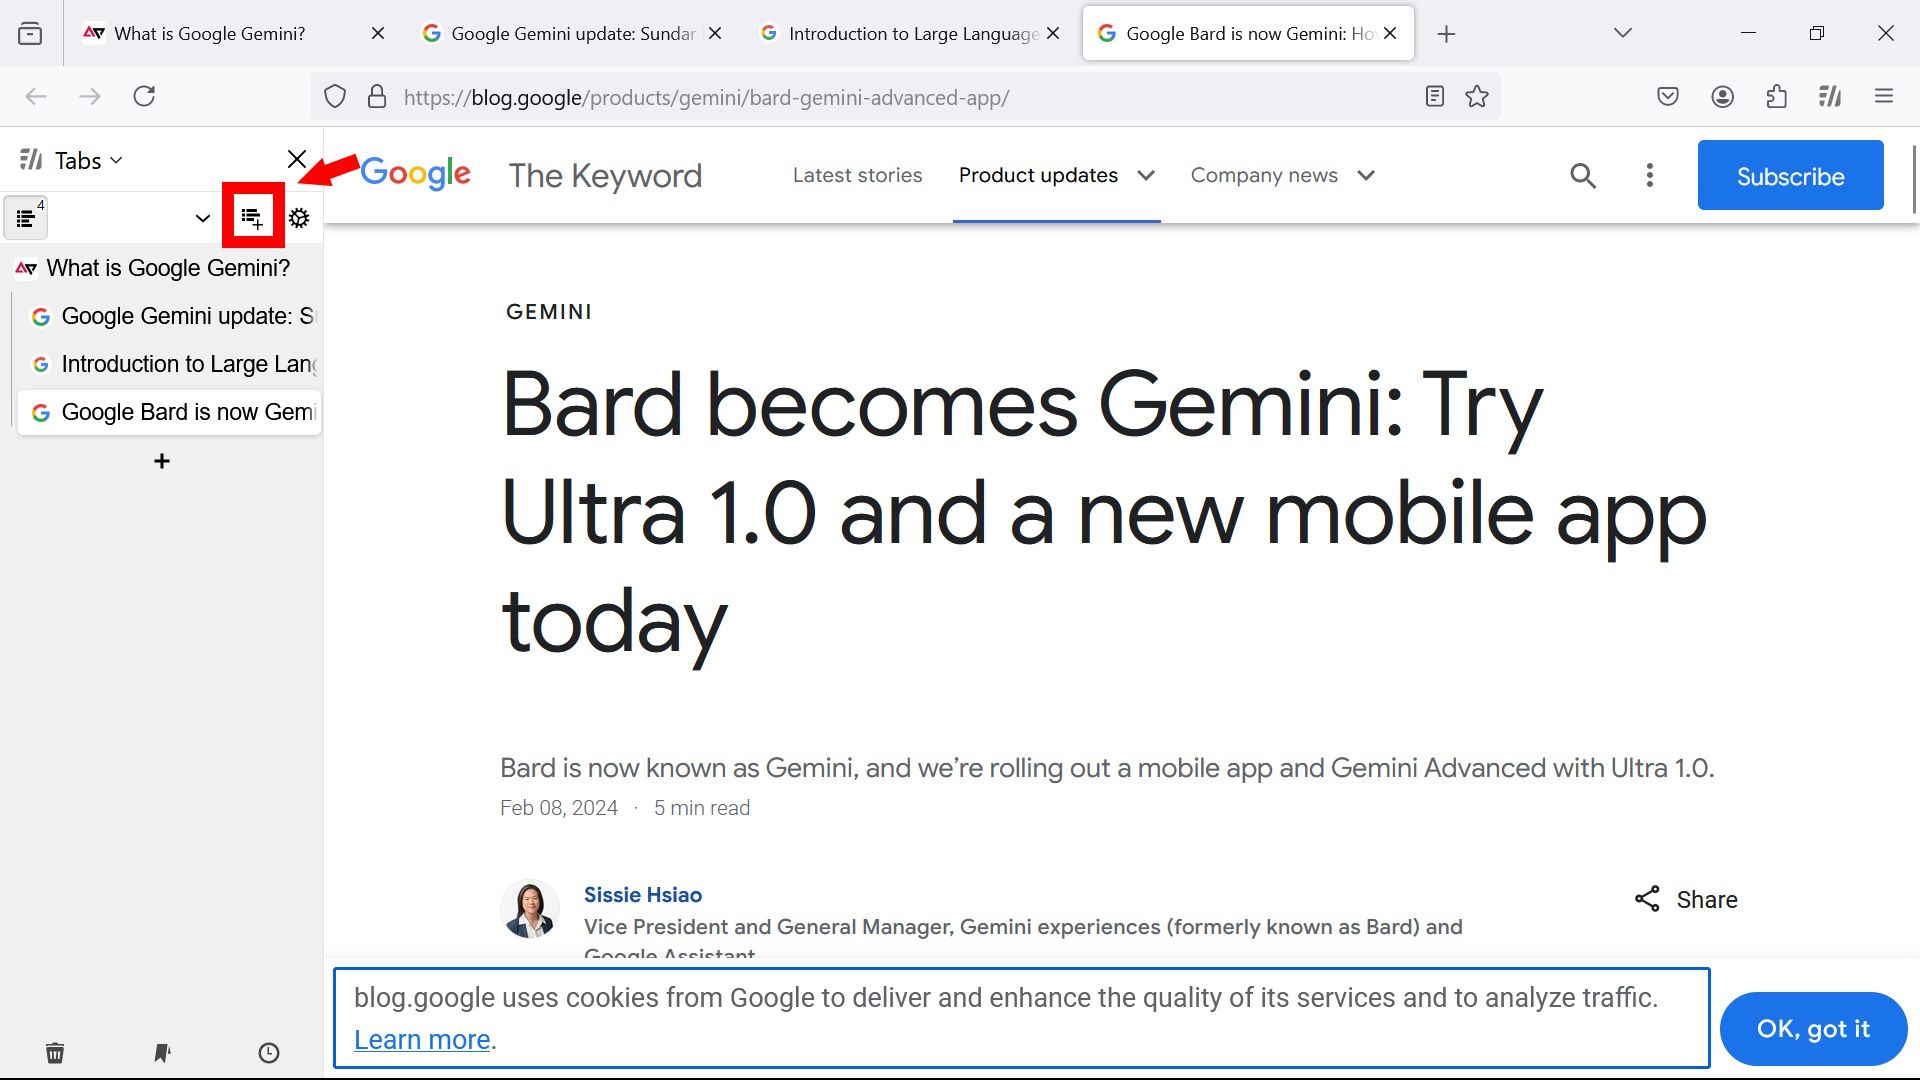Click the Subscribe button
Viewport: 1920px width, 1080px height.
pyautogui.click(x=1790, y=175)
